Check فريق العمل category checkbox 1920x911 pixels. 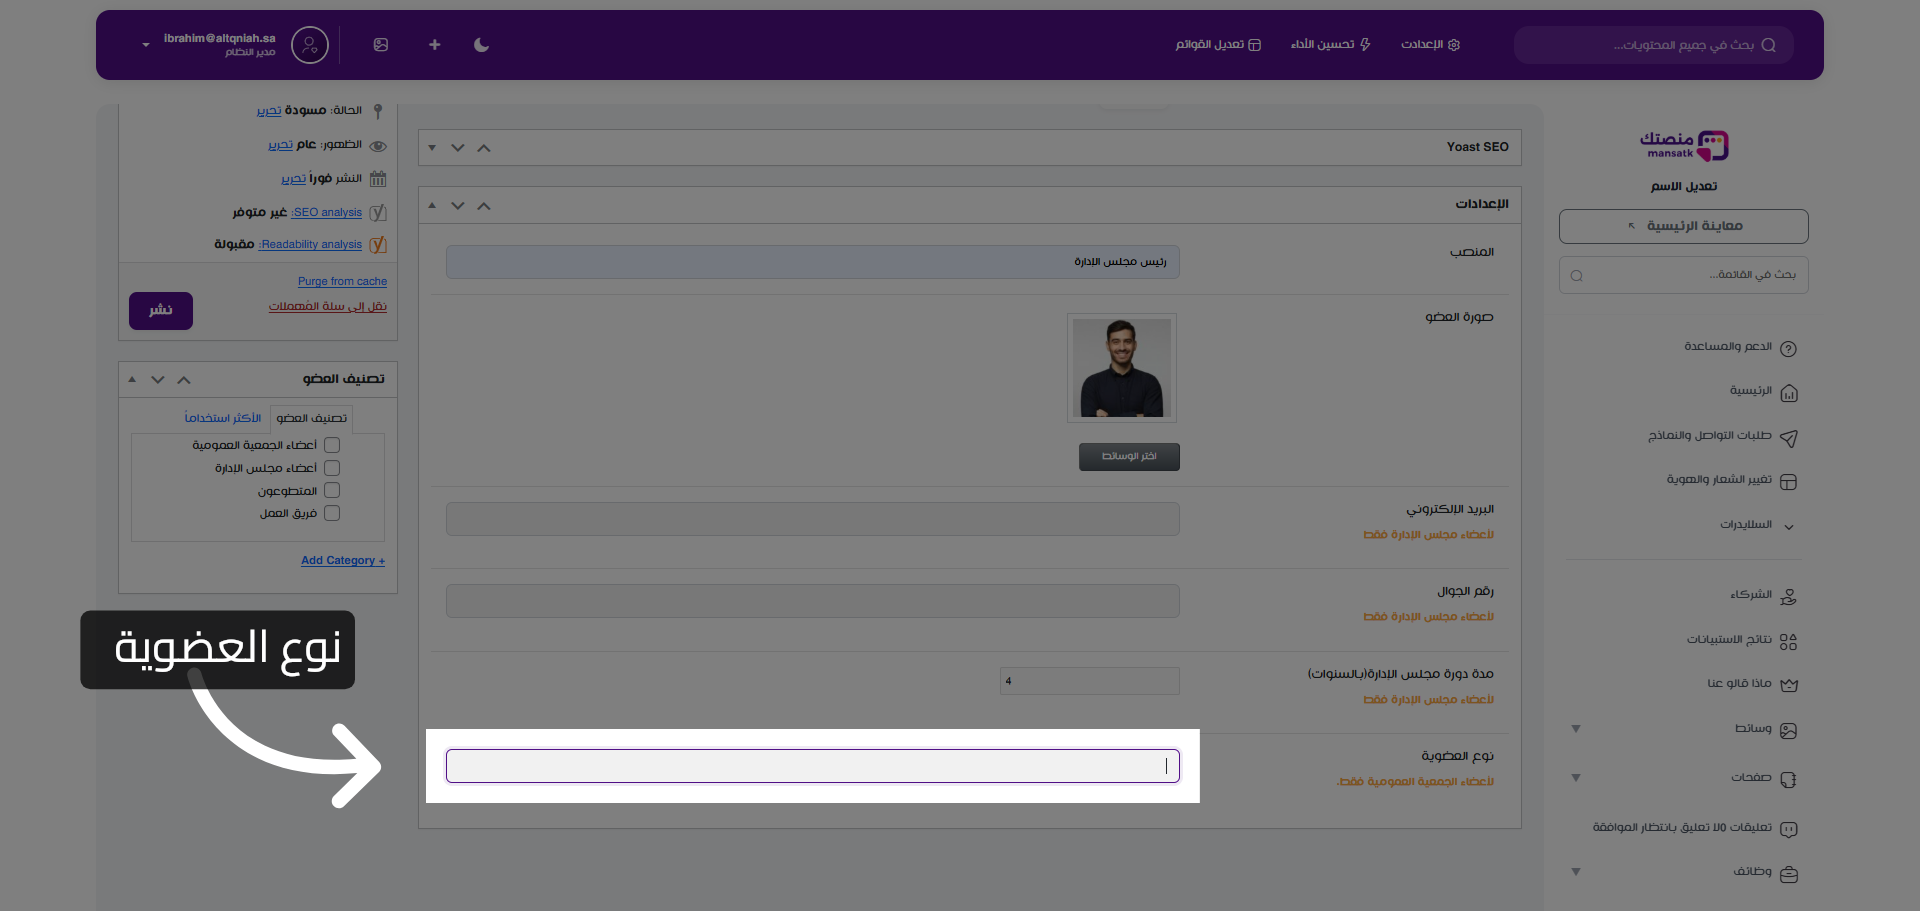(332, 513)
